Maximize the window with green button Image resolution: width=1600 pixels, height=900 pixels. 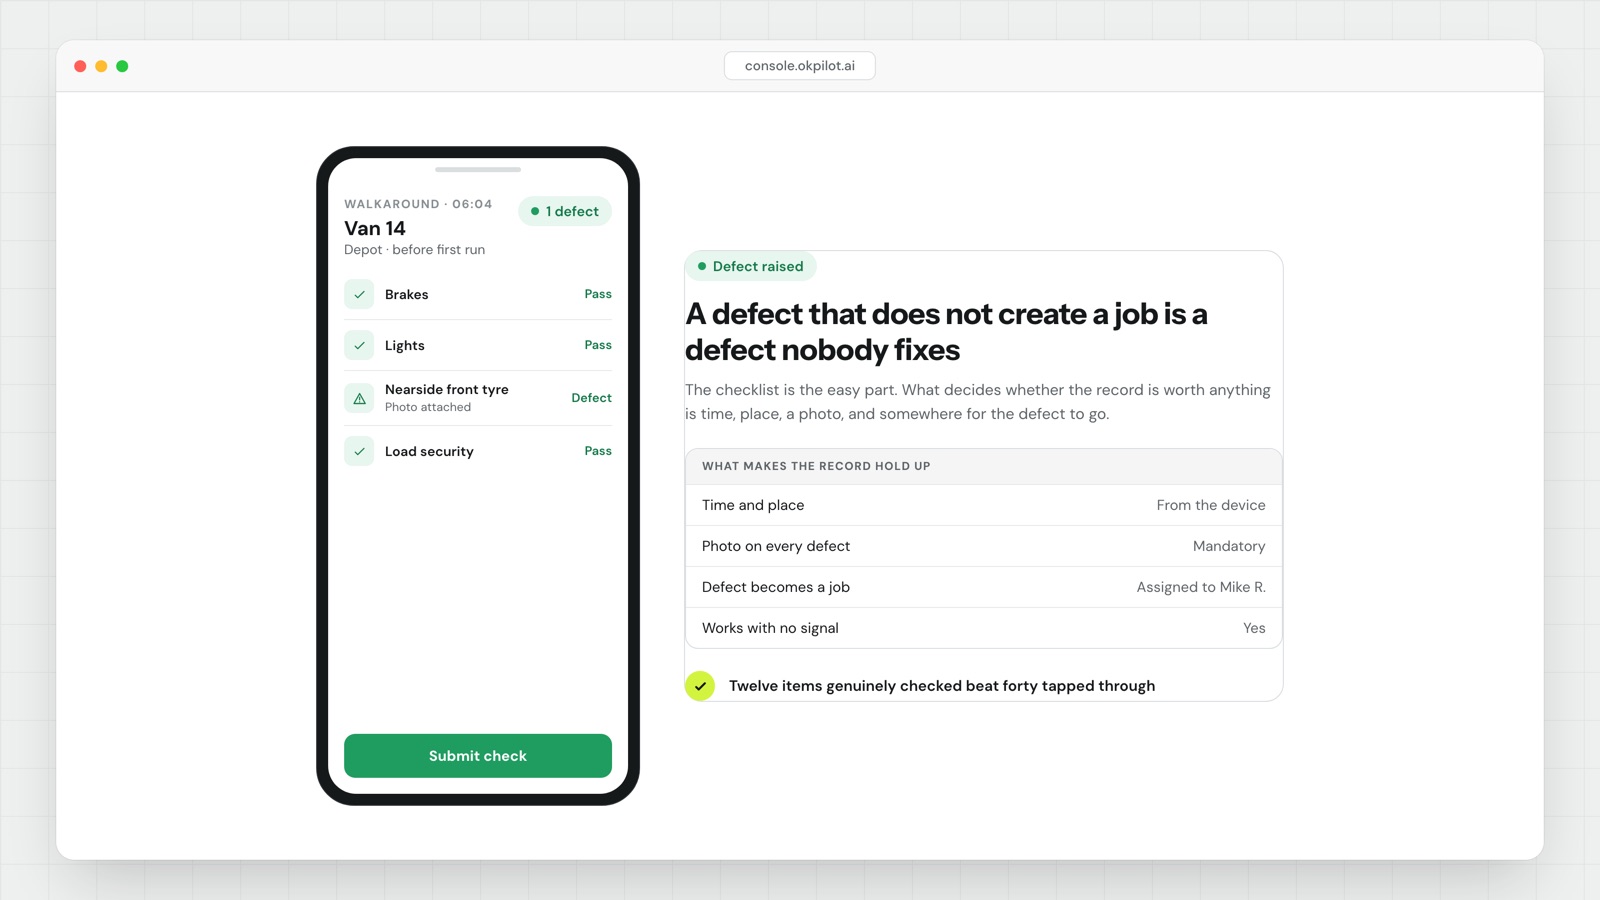tap(122, 66)
